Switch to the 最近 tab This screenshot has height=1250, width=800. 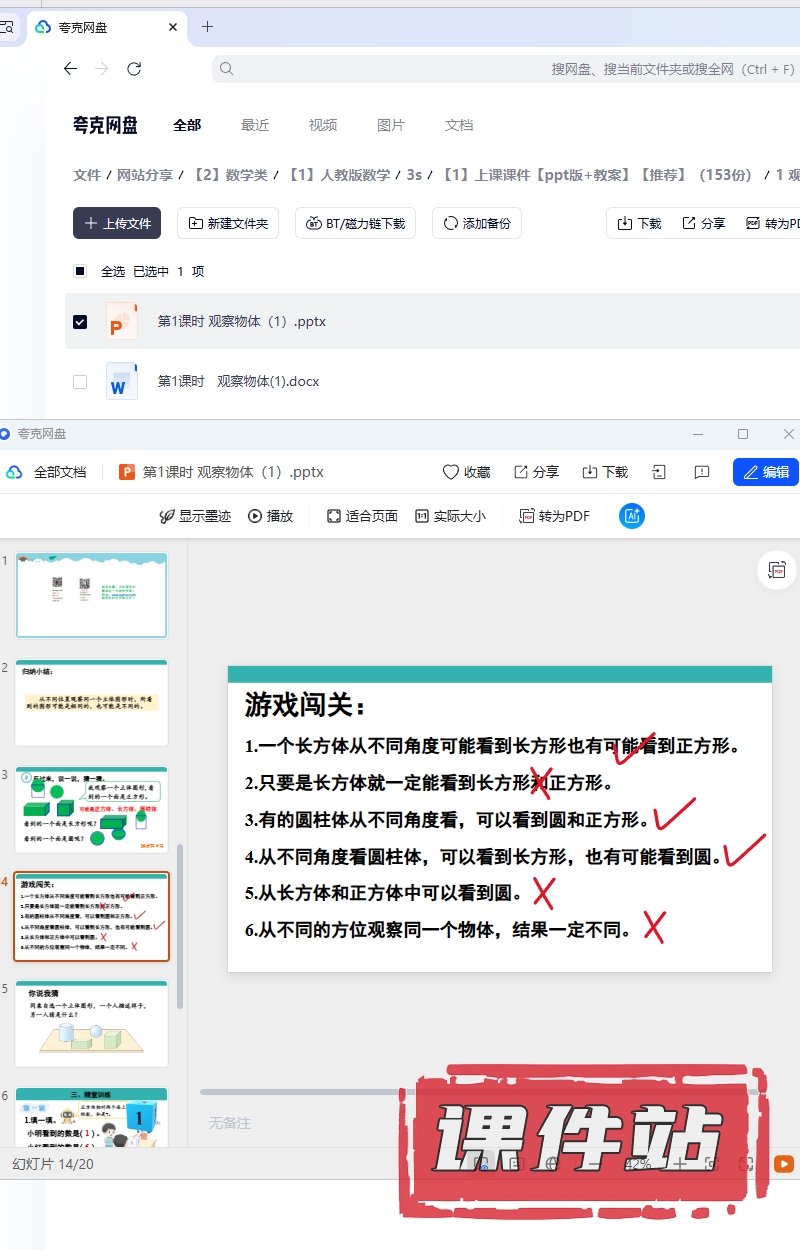[x=255, y=125]
